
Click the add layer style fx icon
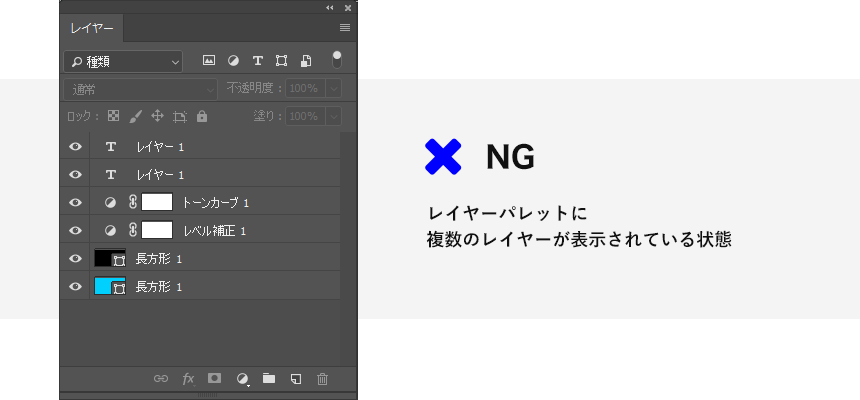[x=188, y=379]
